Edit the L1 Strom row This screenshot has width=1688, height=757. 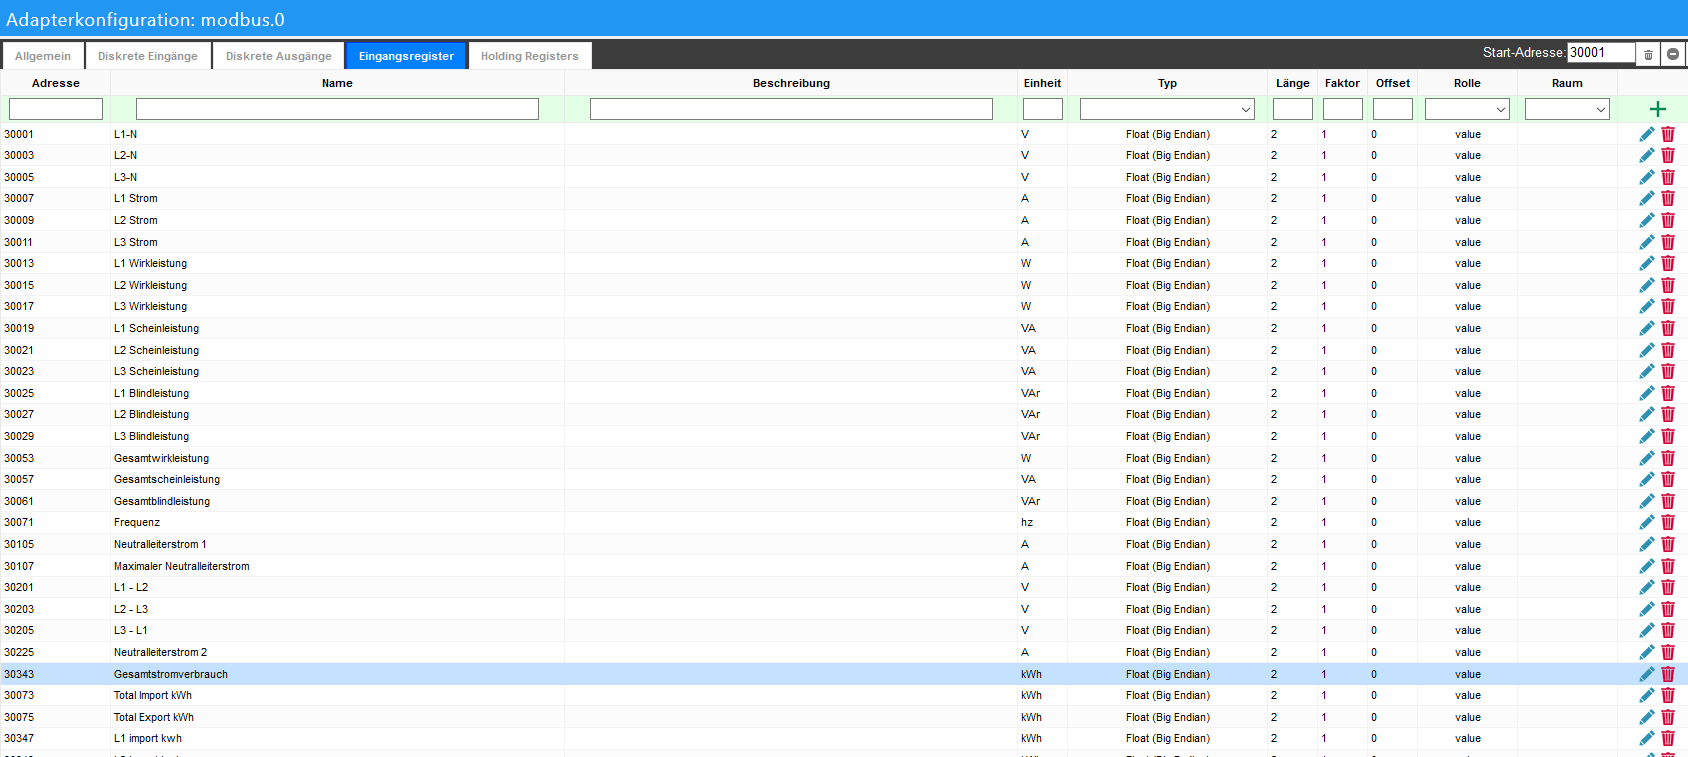(1646, 198)
